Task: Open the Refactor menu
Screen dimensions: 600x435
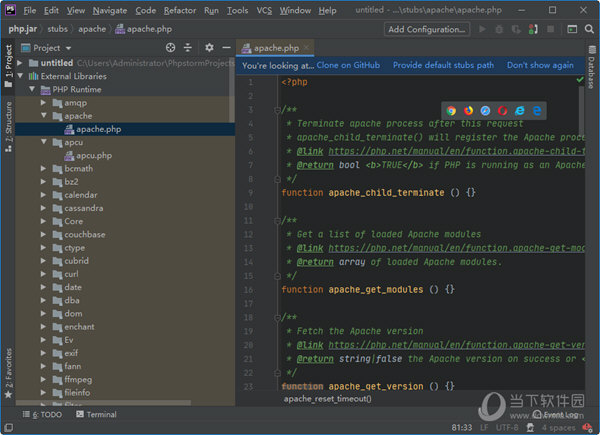Action: click(x=180, y=10)
